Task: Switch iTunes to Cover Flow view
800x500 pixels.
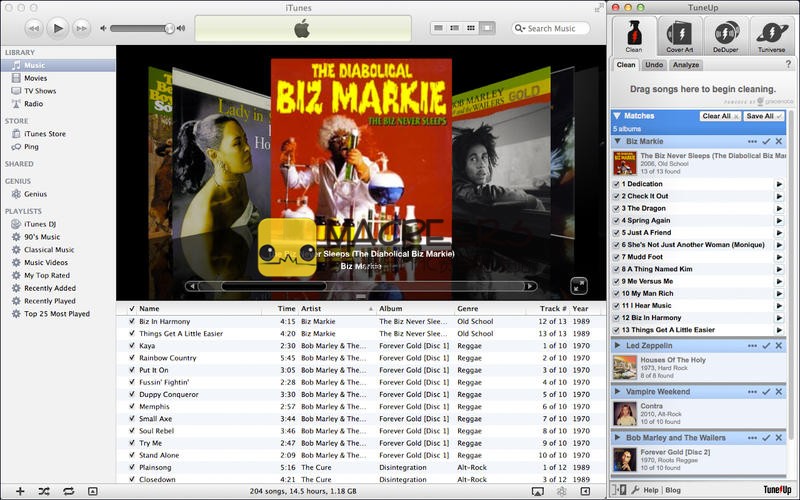Action: coord(487,28)
